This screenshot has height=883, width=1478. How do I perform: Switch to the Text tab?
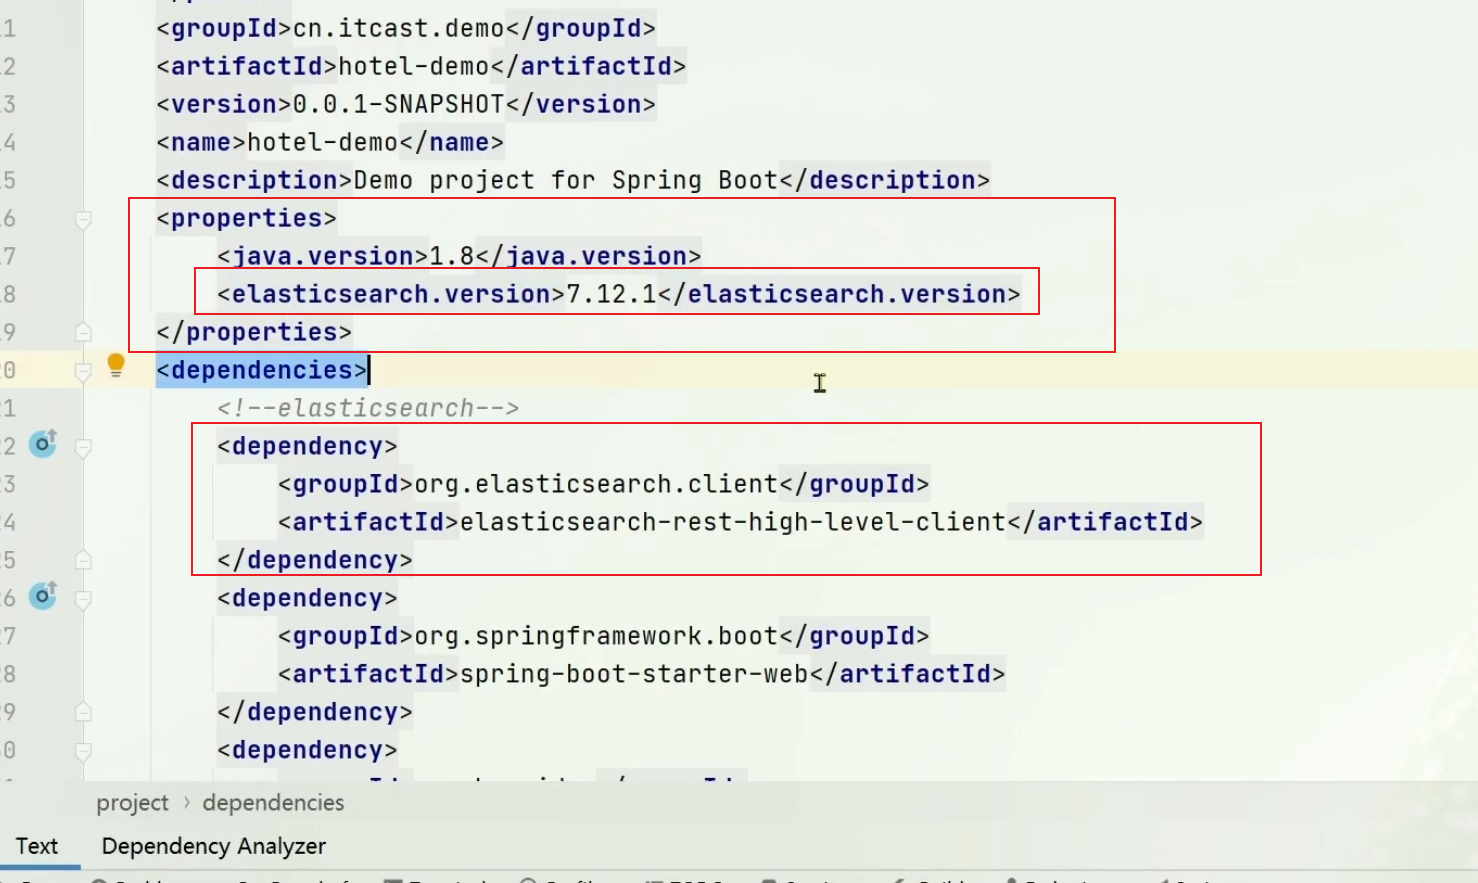point(37,846)
